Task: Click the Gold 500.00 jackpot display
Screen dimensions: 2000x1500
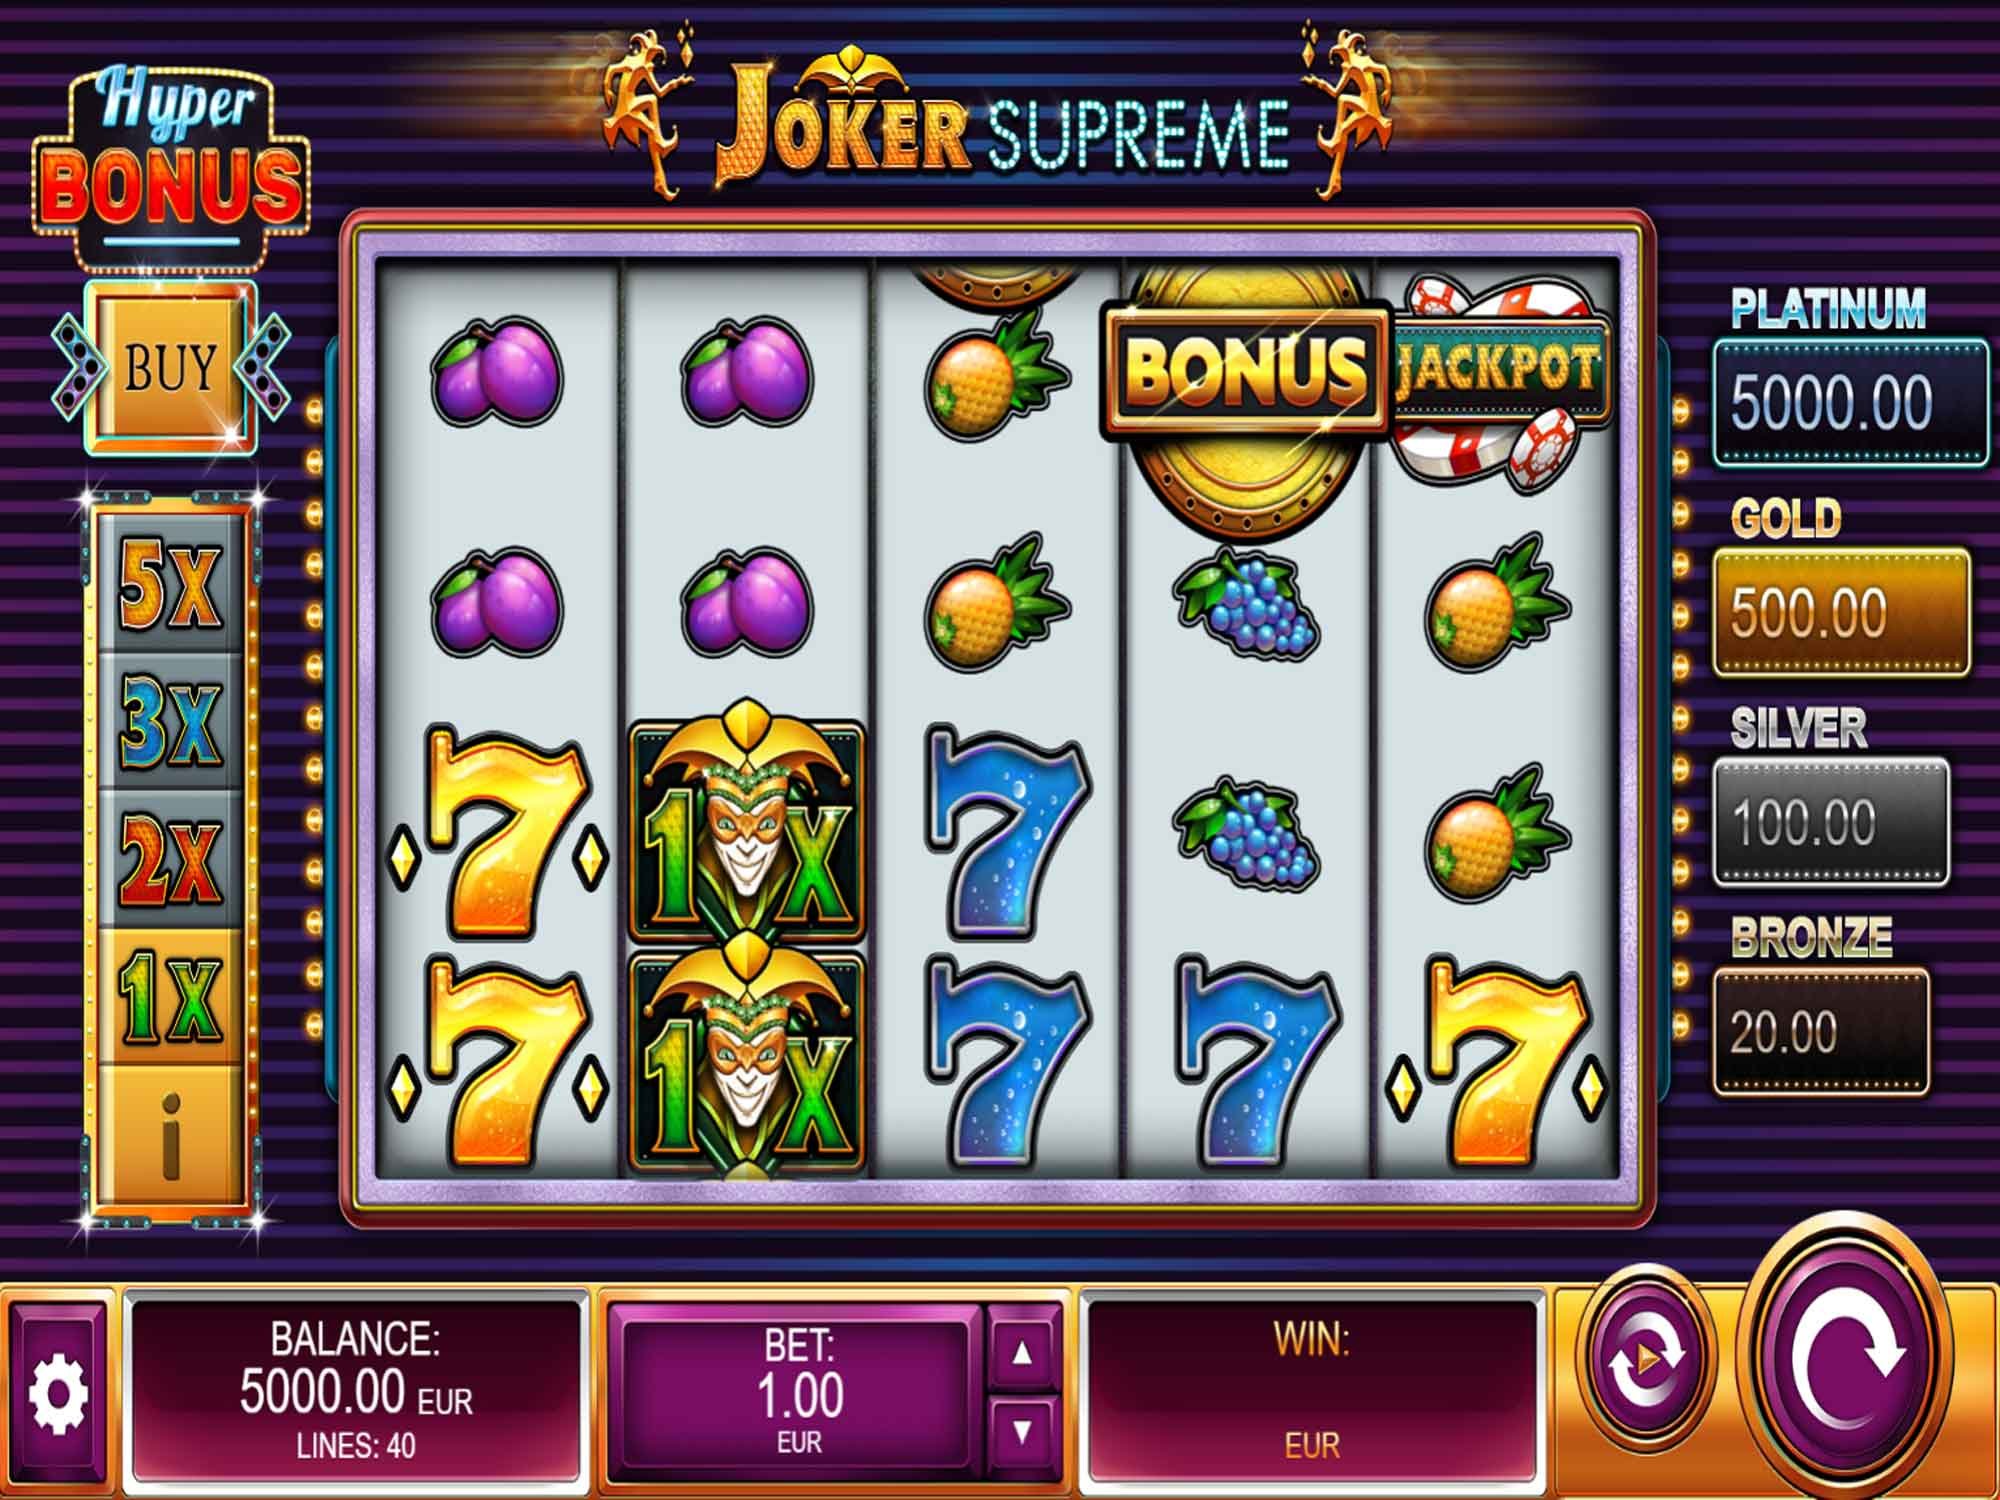Action: [x=1841, y=611]
